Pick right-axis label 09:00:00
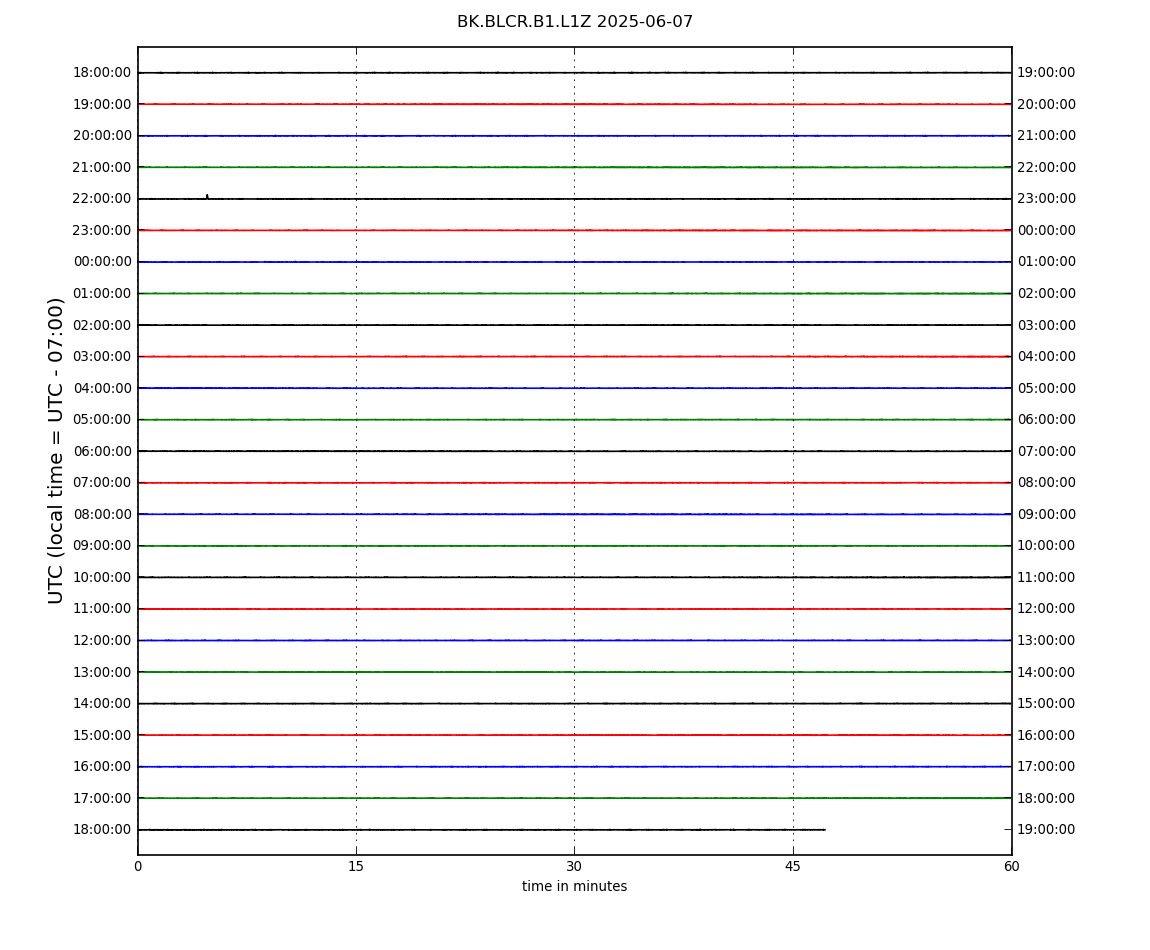 coord(1047,514)
